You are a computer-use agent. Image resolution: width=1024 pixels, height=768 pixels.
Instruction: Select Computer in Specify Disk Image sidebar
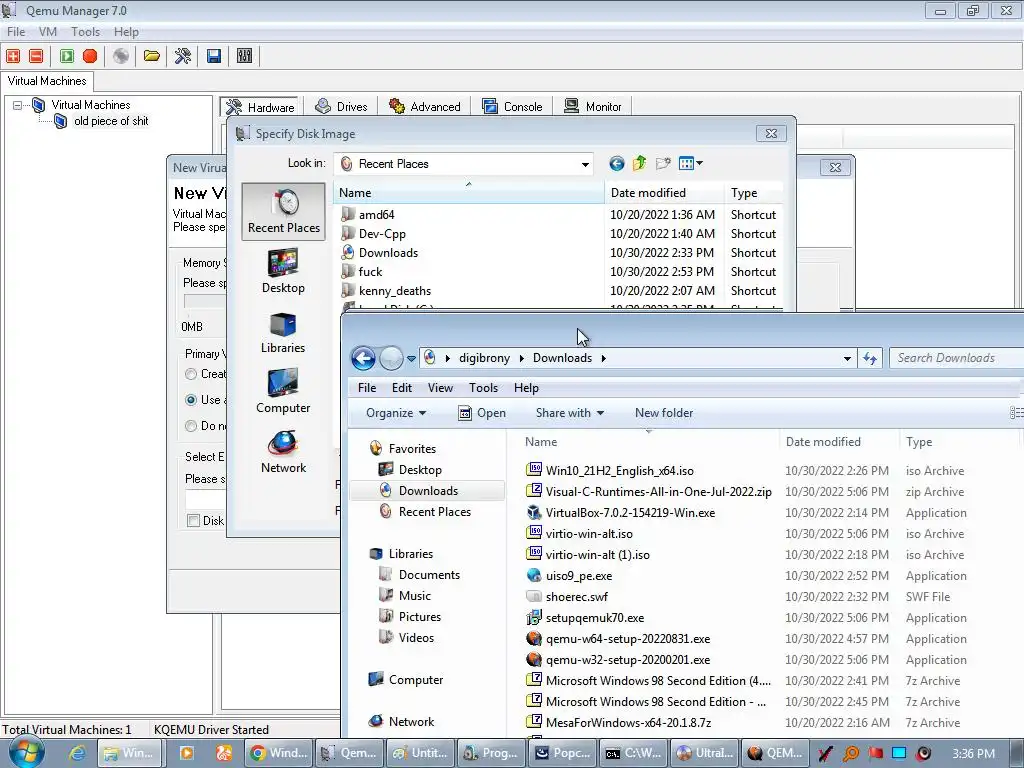[x=283, y=391]
